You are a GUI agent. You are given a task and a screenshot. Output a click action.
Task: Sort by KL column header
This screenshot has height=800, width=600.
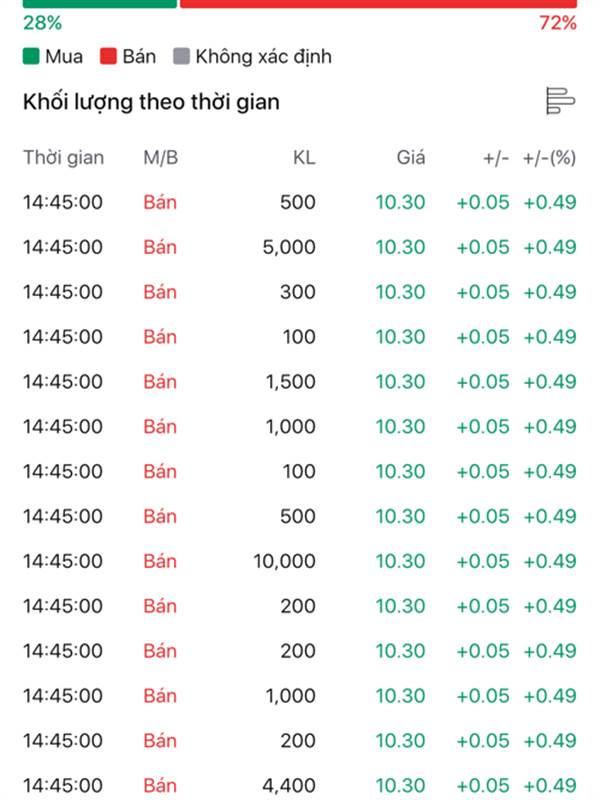(x=304, y=158)
